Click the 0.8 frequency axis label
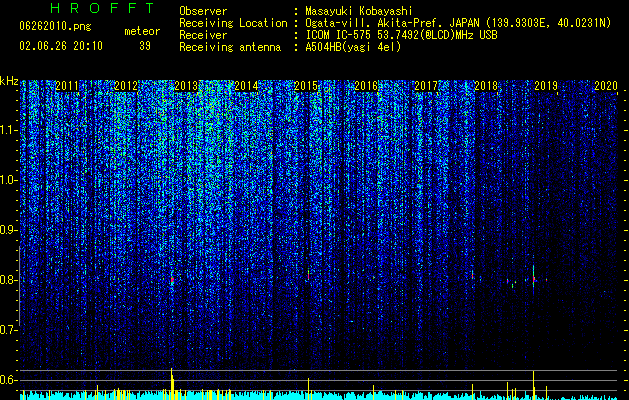 8,280
